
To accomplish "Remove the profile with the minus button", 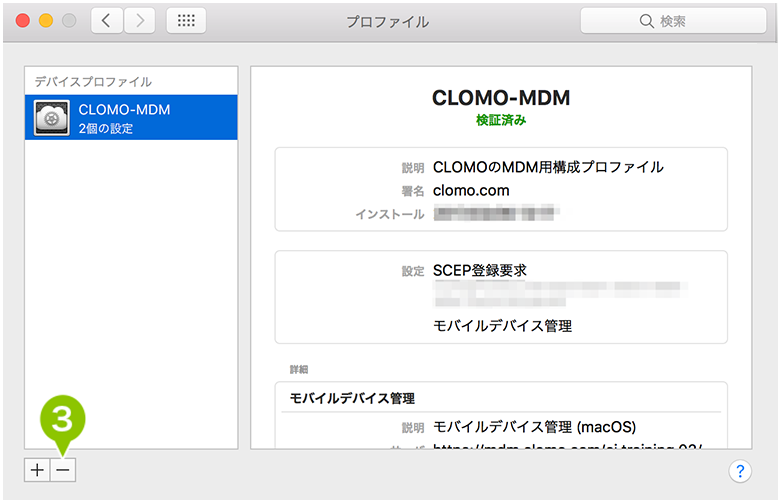I will (x=63, y=470).
